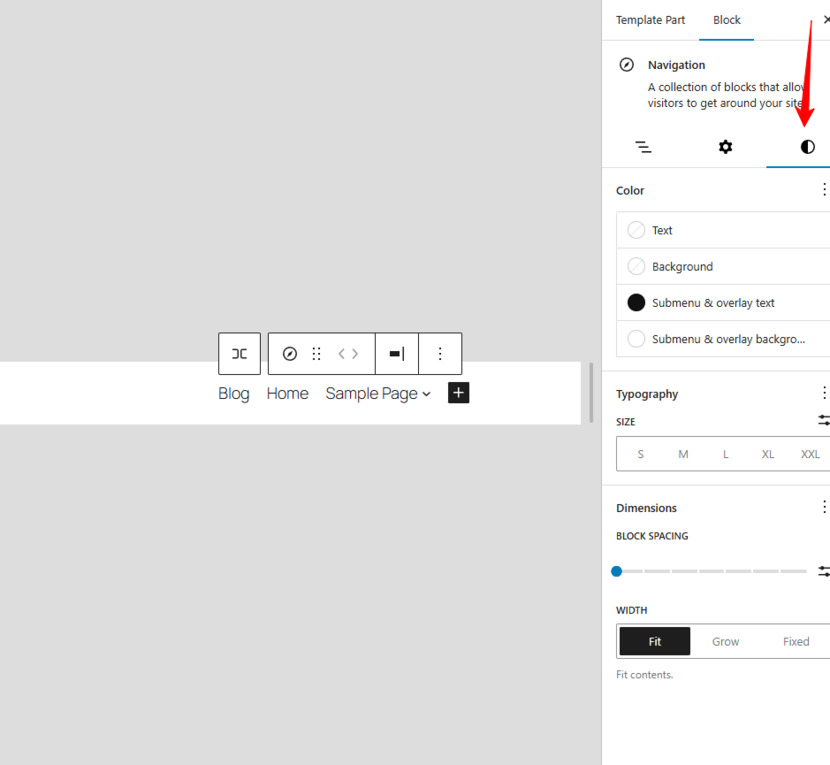The height and width of the screenshot is (765, 830).
Task: Select parent Template Part block button
Action: click(x=239, y=354)
